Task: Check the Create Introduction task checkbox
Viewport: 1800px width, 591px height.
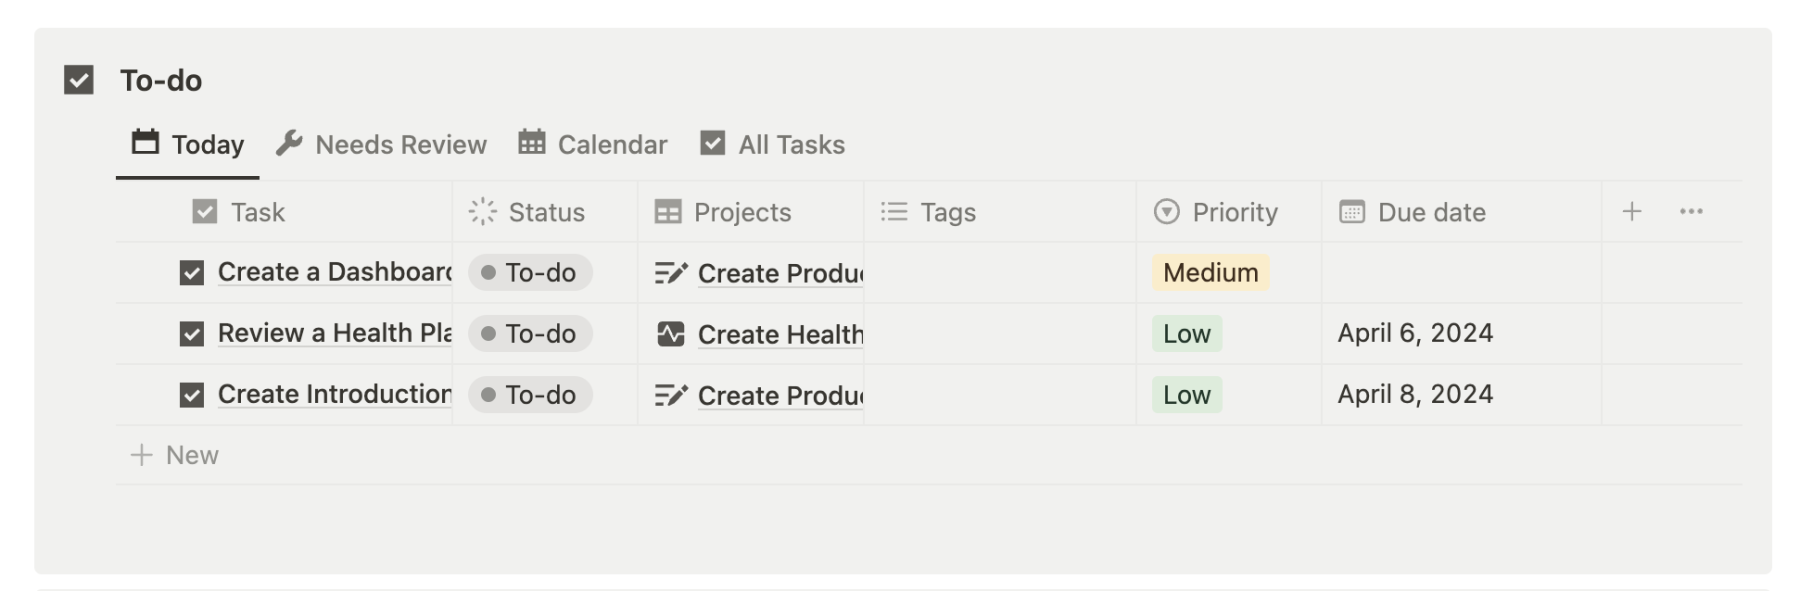Action: pyautogui.click(x=192, y=395)
